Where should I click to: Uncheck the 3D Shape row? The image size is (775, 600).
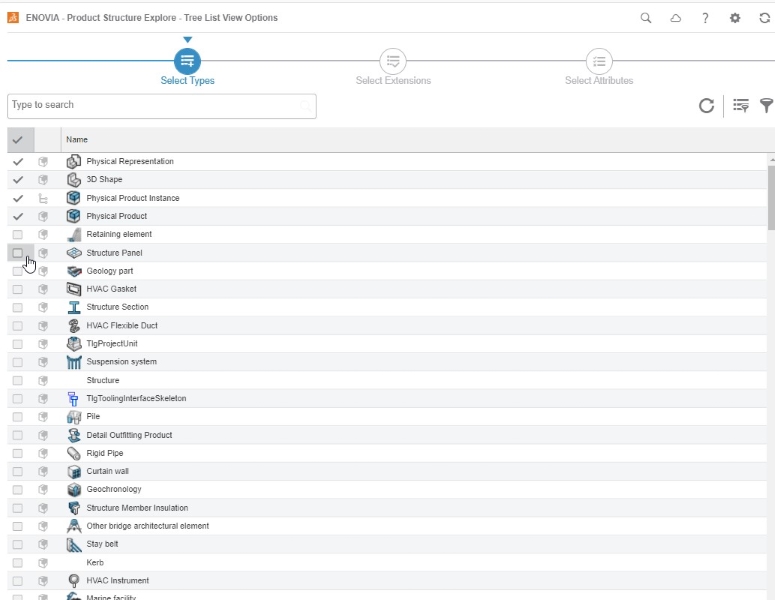(x=18, y=179)
